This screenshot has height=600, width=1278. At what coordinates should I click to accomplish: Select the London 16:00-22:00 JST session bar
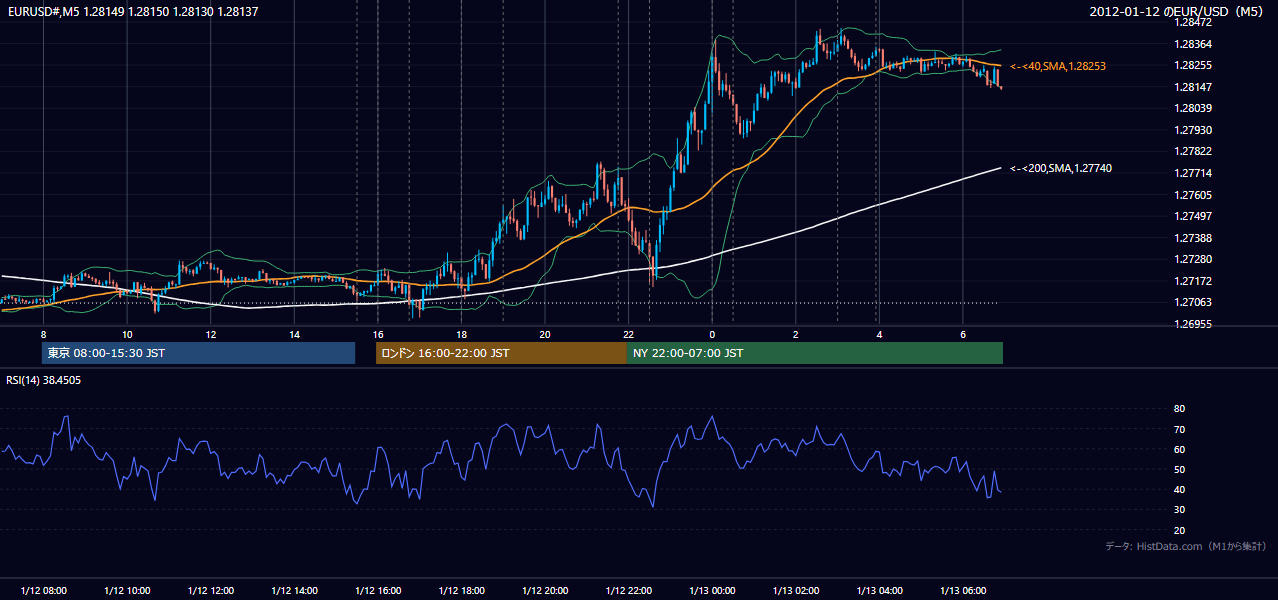pyautogui.click(x=501, y=353)
